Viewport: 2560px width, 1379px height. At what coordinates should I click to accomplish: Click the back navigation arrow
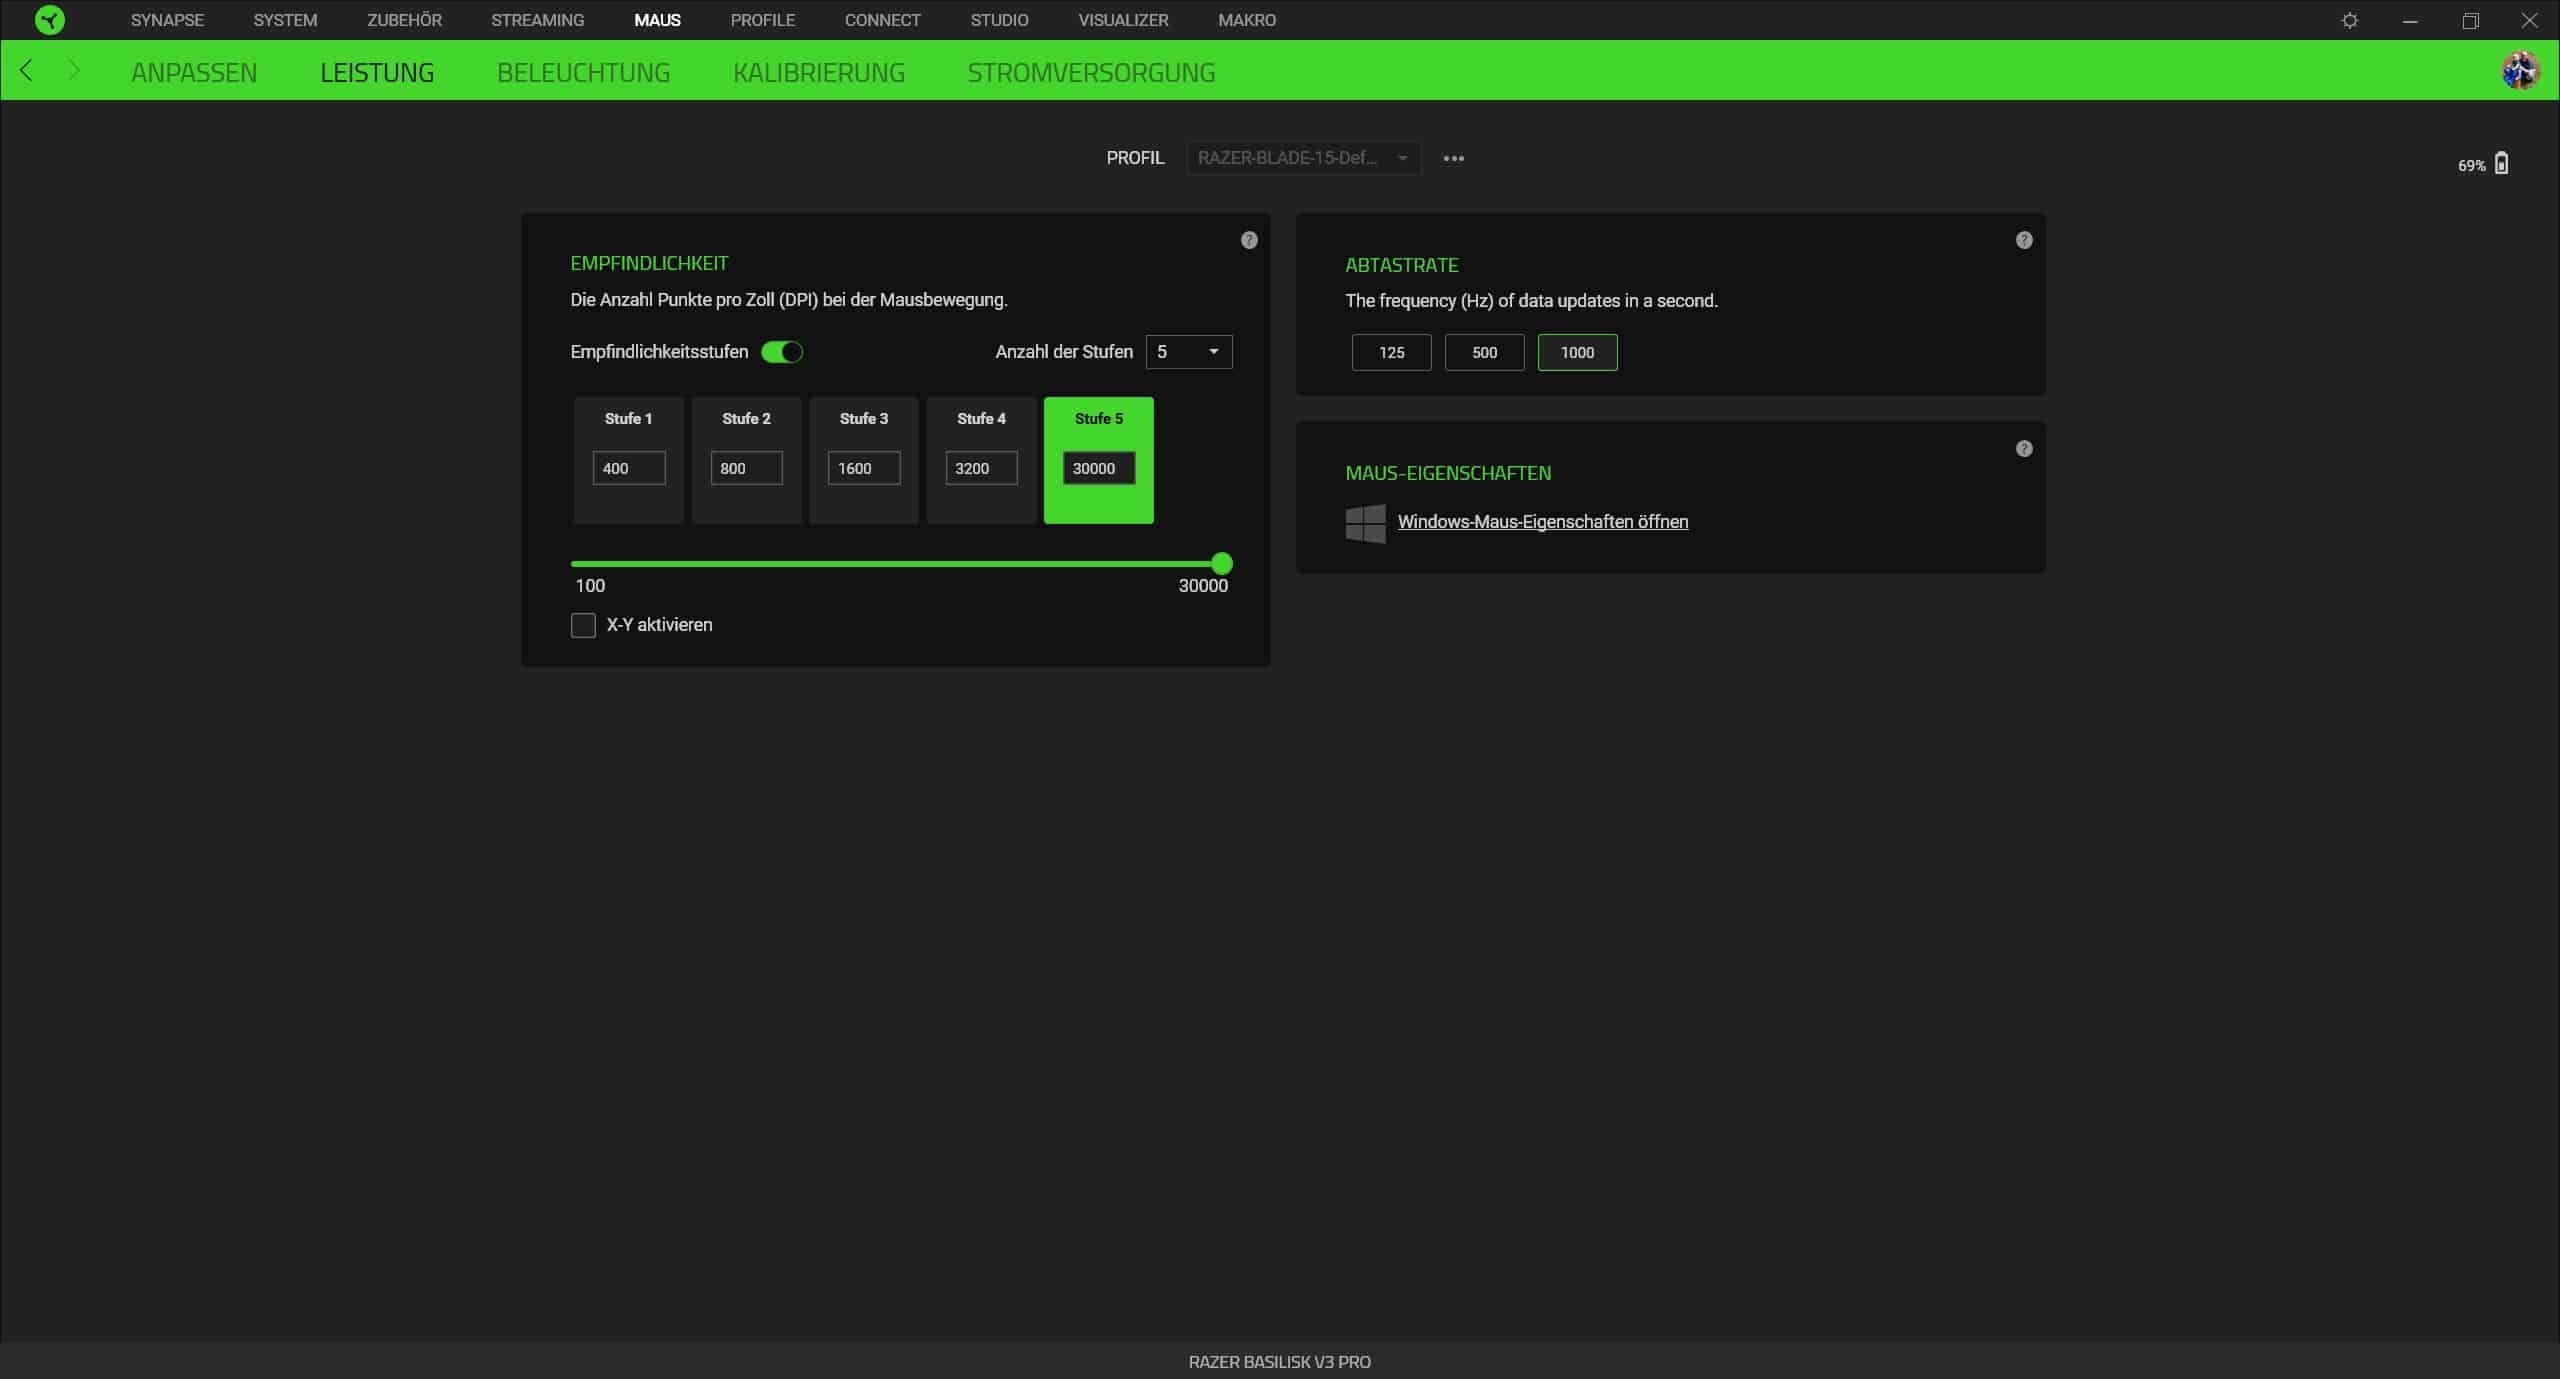pyautogui.click(x=27, y=70)
